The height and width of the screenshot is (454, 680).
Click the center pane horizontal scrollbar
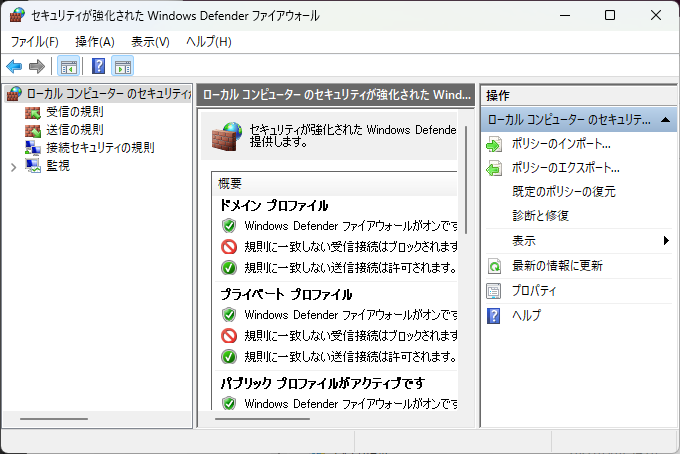tap(262, 419)
